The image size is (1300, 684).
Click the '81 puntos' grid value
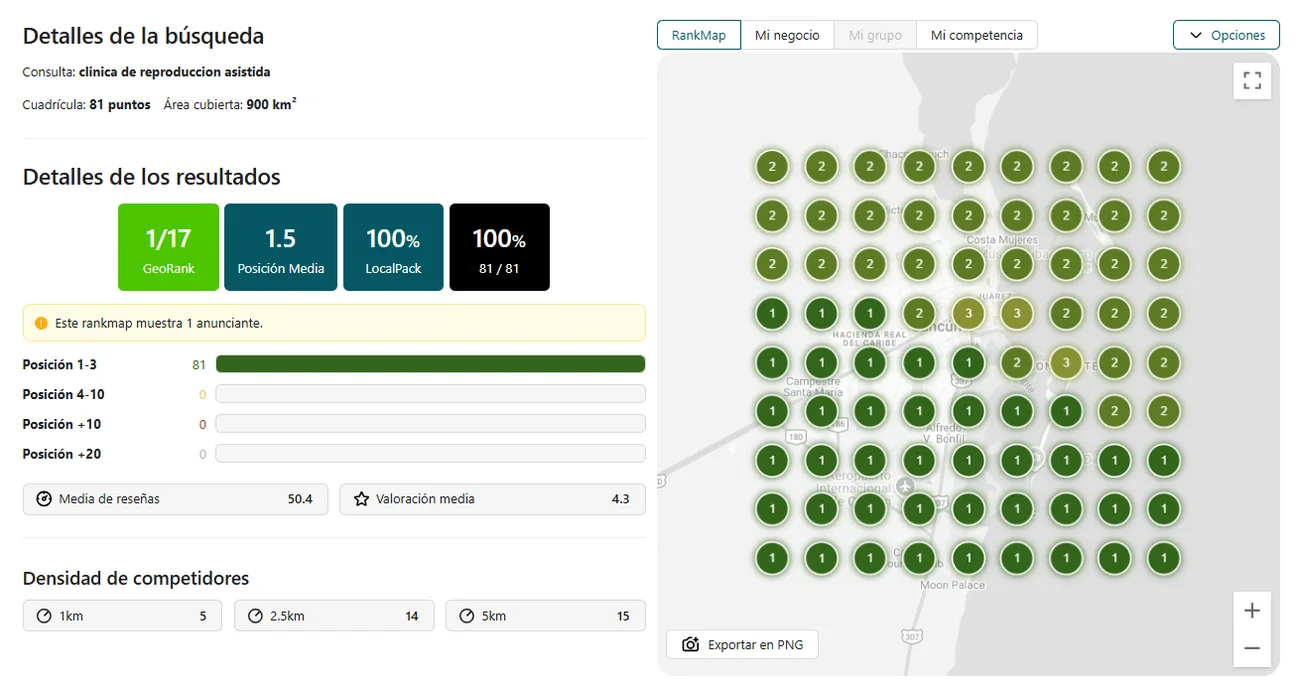120,105
